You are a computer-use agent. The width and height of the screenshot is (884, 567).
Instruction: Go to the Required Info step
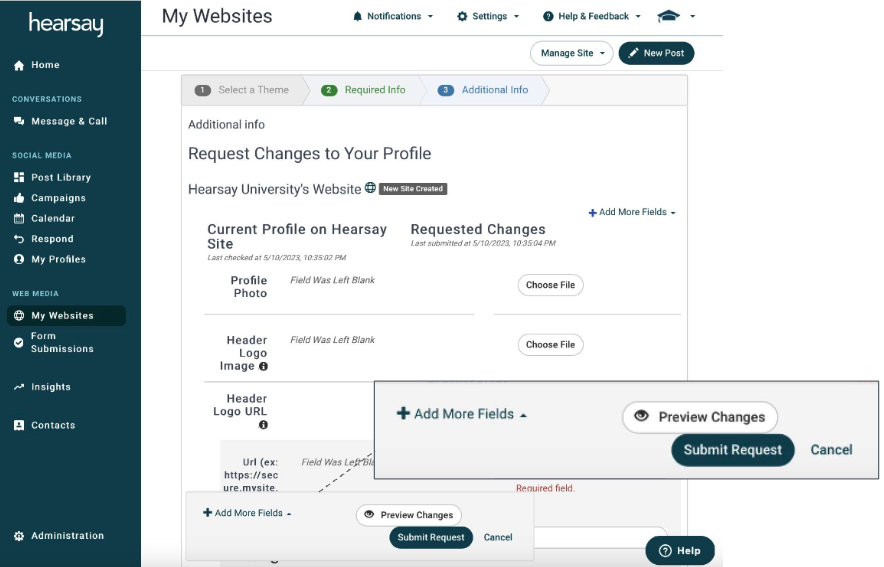[363, 90]
